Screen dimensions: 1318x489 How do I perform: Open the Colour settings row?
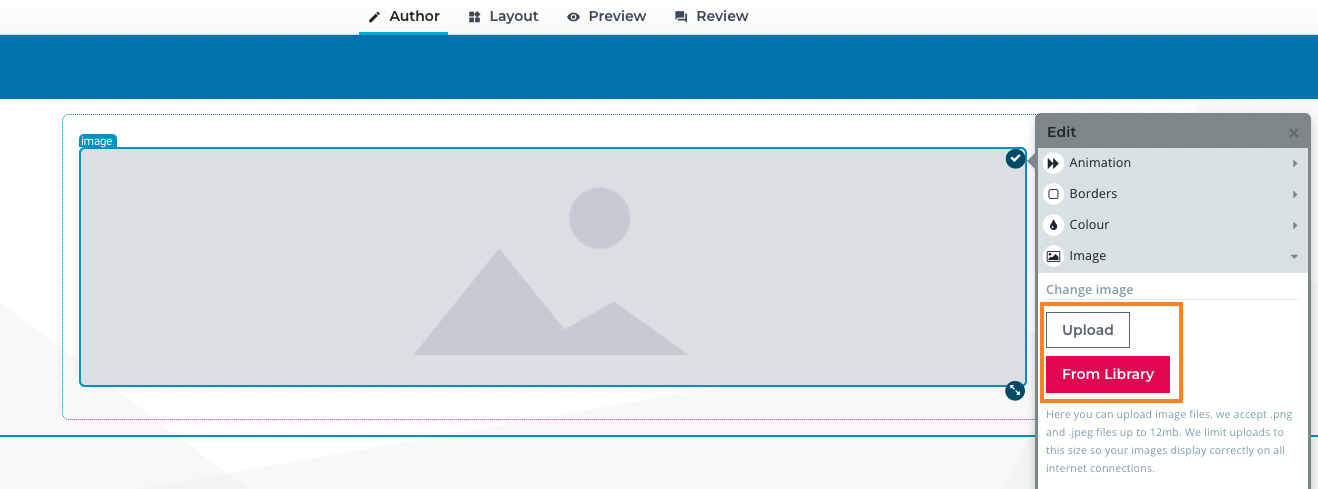(1172, 225)
